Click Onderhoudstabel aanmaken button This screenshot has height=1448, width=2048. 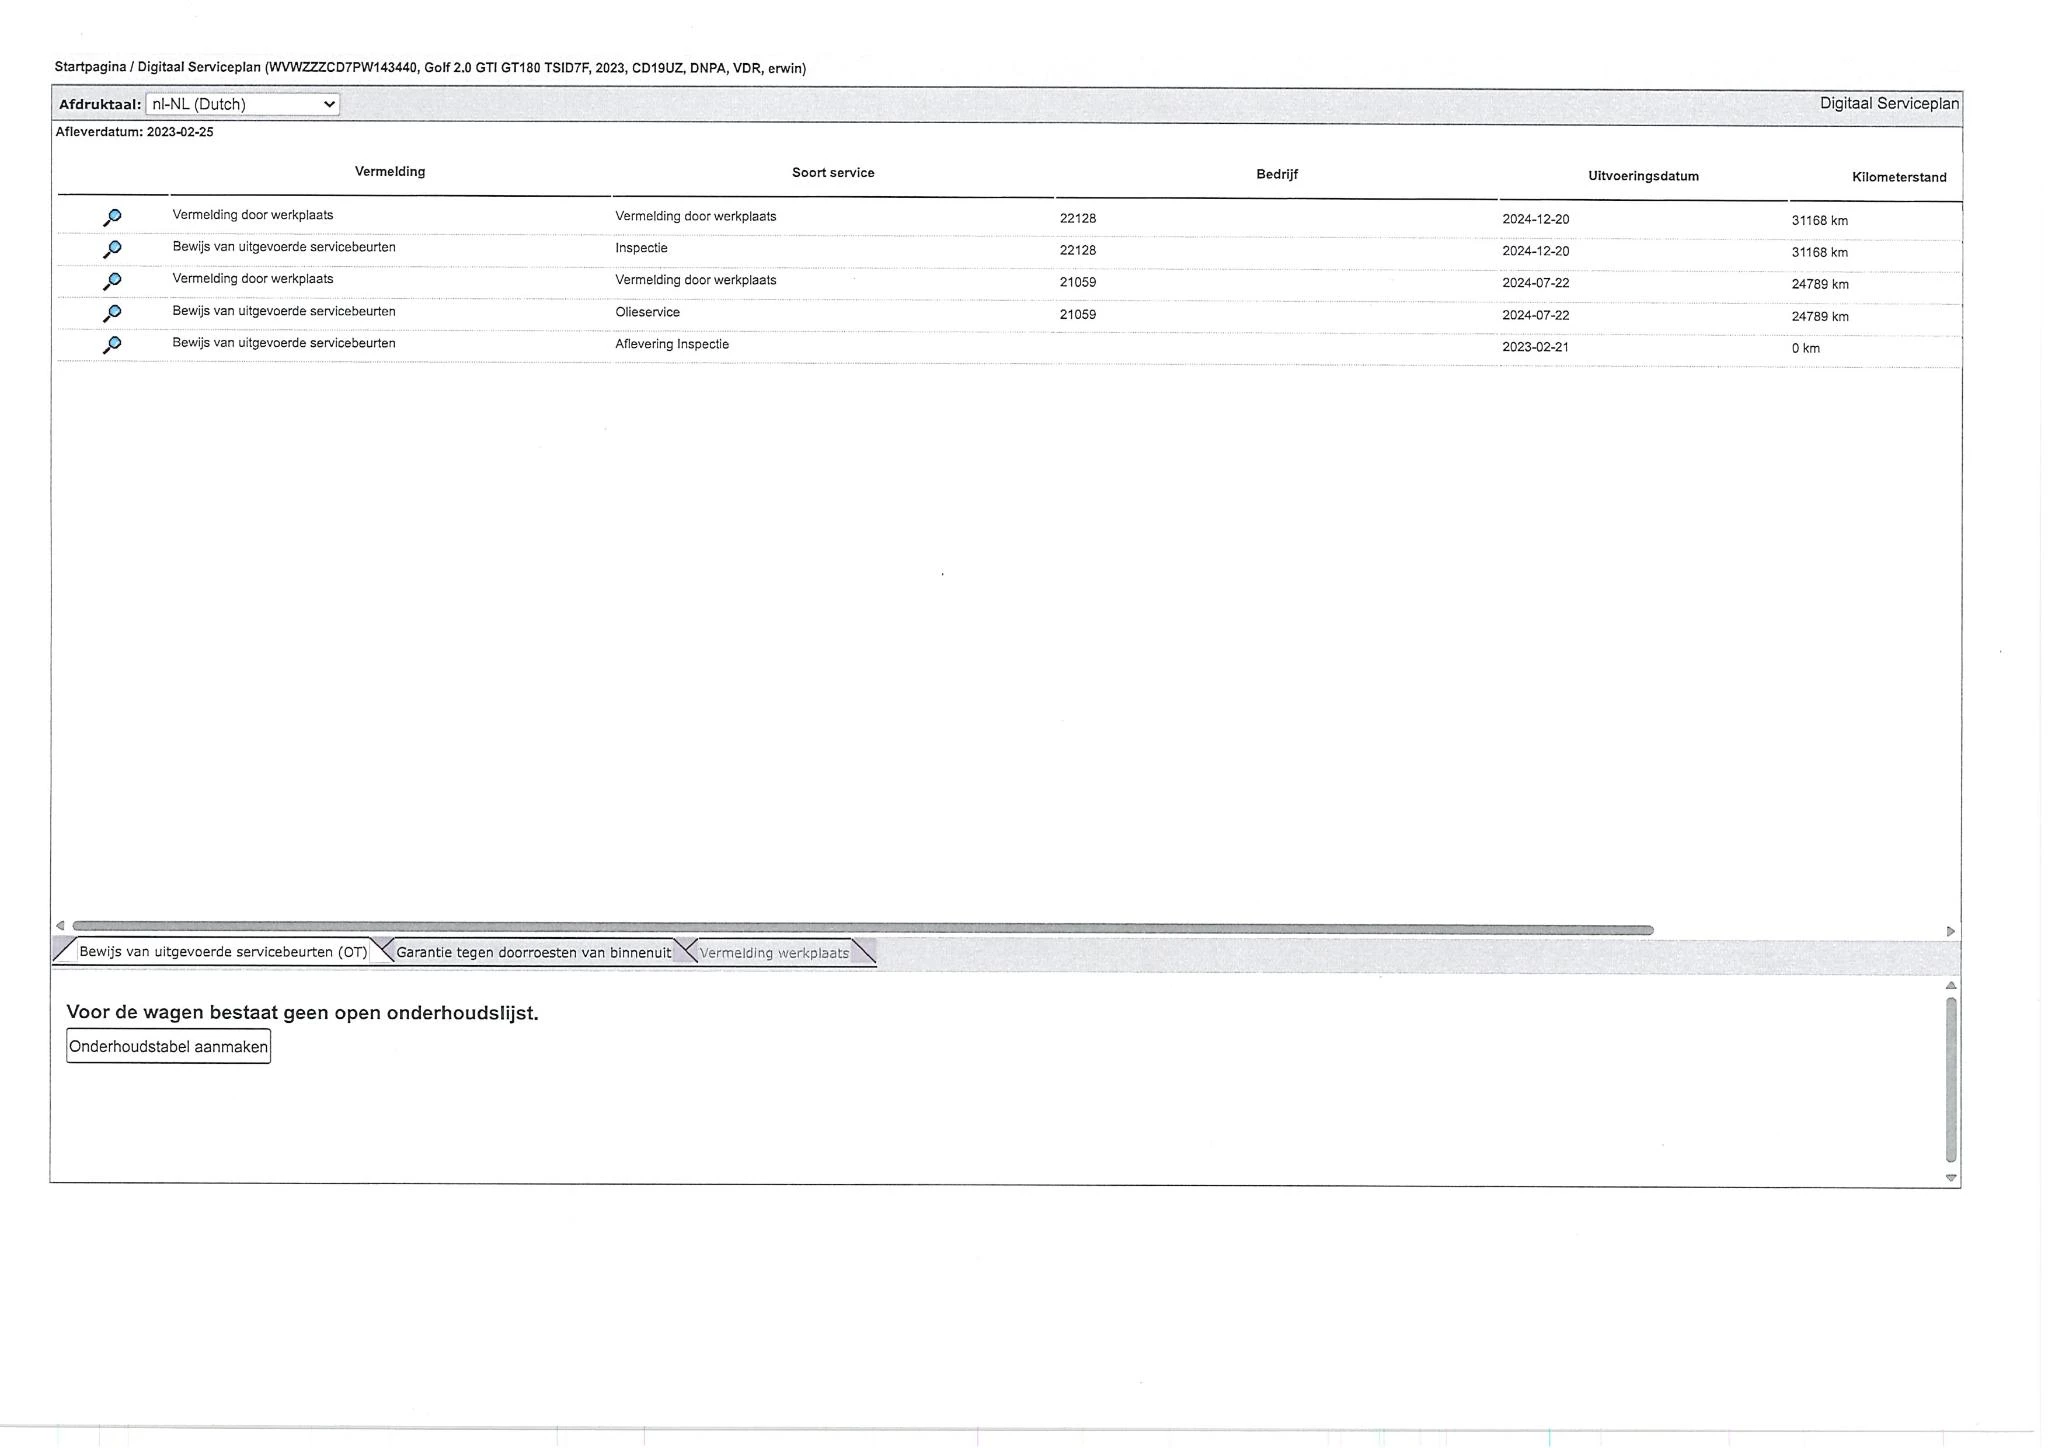pos(168,1047)
